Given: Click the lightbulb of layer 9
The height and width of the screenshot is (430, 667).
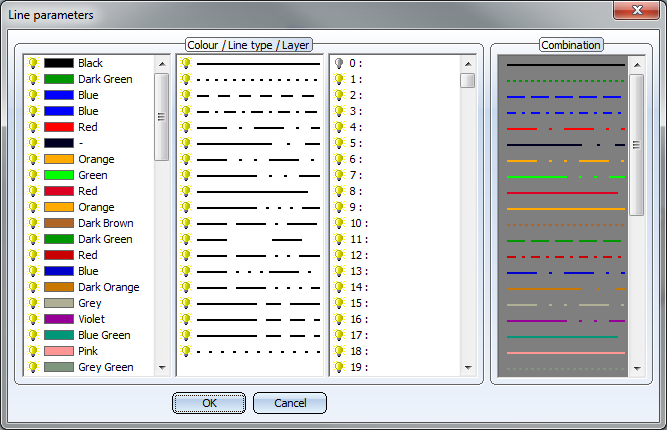Looking at the screenshot, I should [x=339, y=207].
